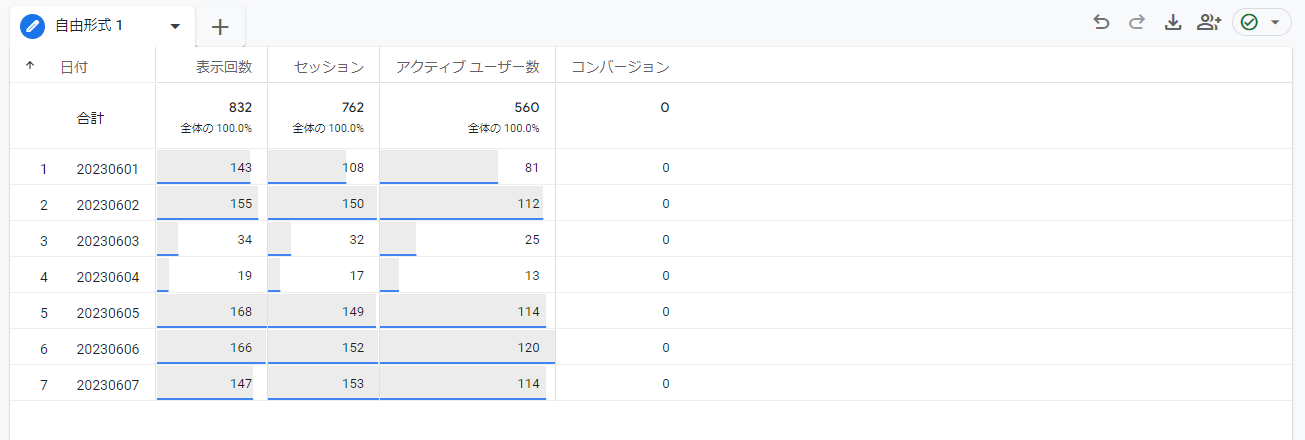Image resolution: width=1305 pixels, height=440 pixels.
Task: Click the セッション column header
Action: coord(329,67)
